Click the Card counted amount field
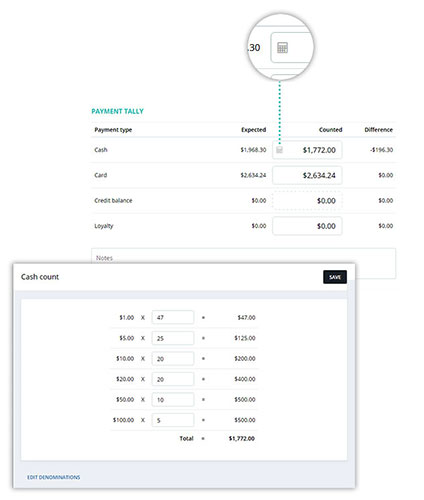The image size is (424, 500). click(307, 175)
